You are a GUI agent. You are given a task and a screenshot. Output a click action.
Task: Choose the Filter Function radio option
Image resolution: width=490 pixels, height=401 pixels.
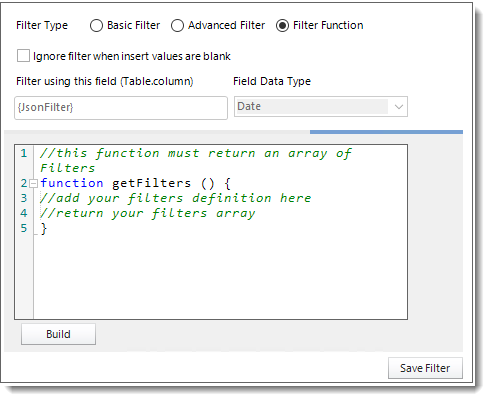[x=282, y=26]
